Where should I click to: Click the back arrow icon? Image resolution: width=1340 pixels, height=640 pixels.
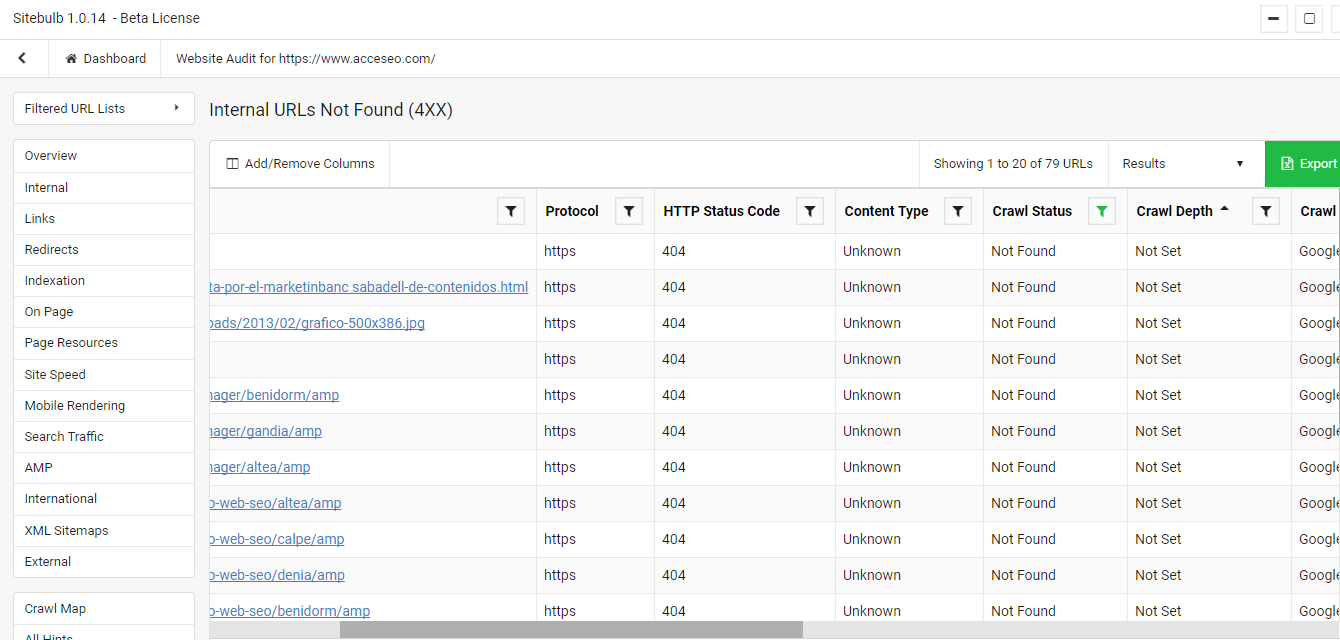(22, 59)
